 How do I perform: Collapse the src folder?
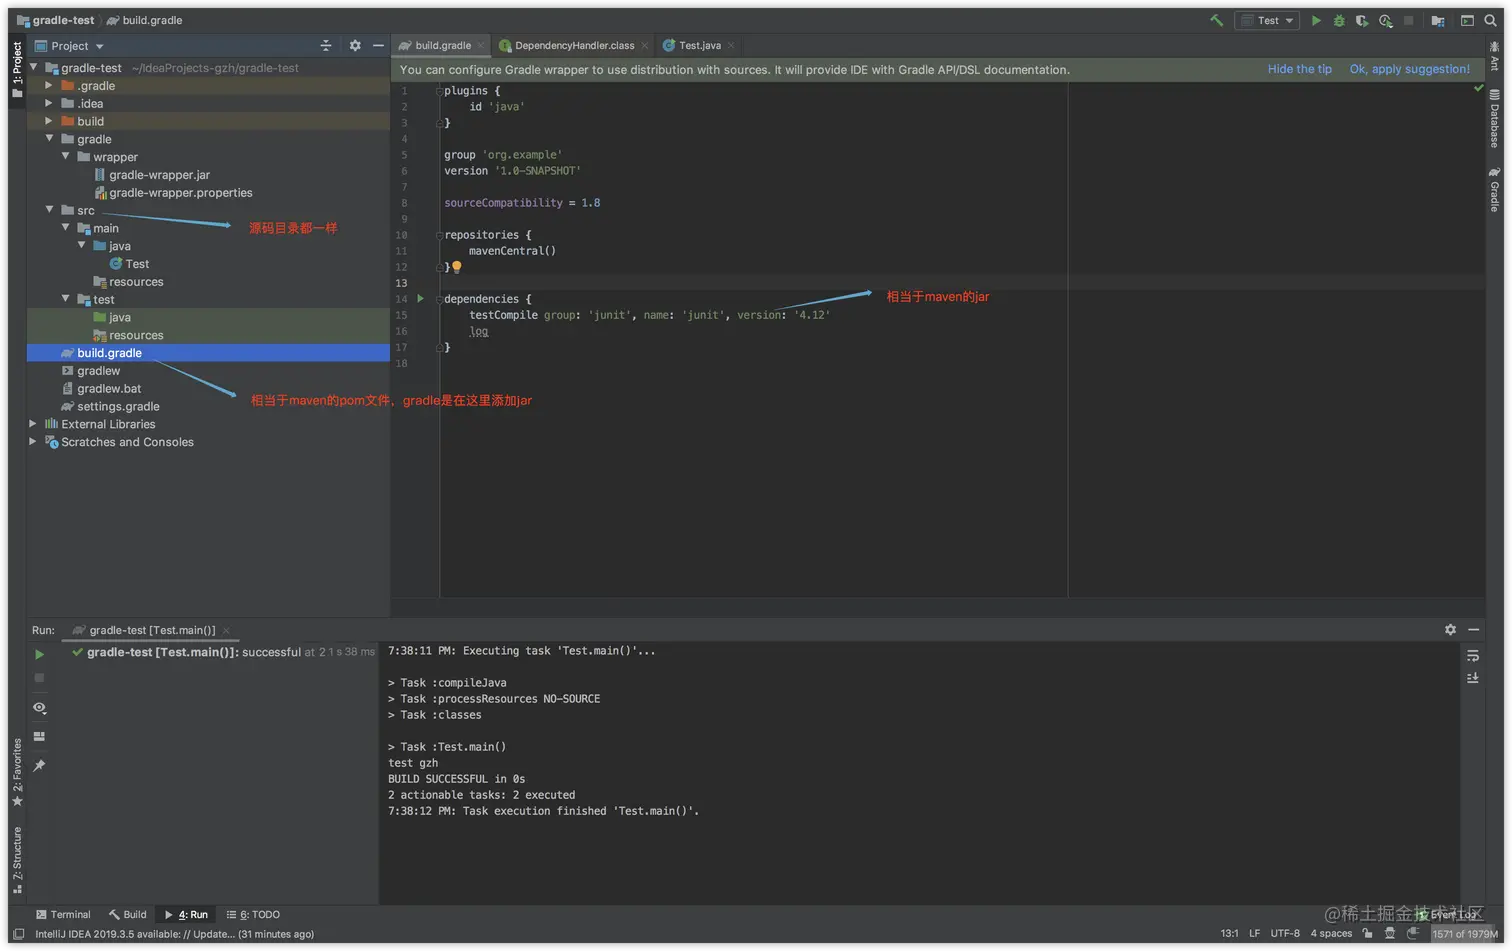coord(49,210)
